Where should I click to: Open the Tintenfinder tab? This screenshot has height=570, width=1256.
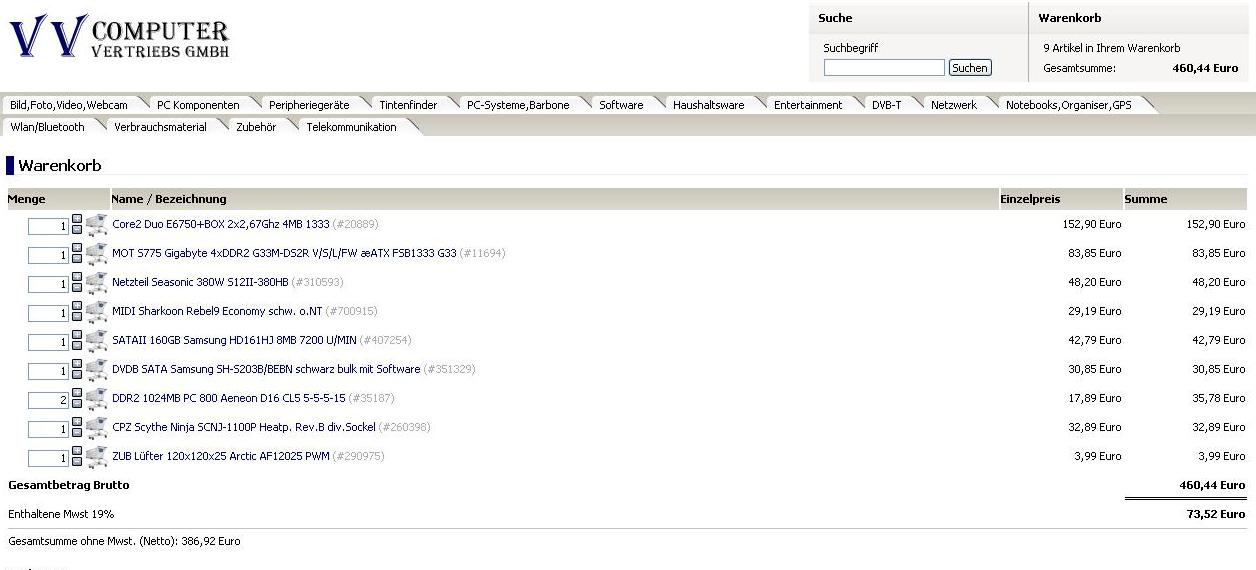click(408, 105)
